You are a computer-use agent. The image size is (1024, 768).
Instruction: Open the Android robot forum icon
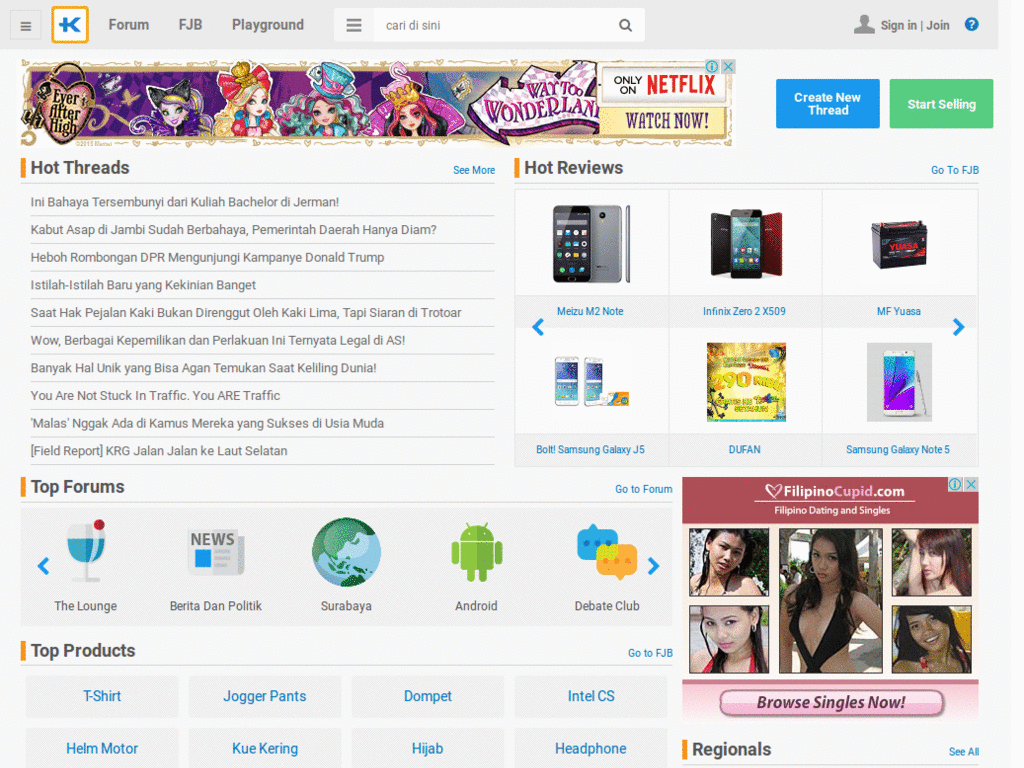(477, 552)
